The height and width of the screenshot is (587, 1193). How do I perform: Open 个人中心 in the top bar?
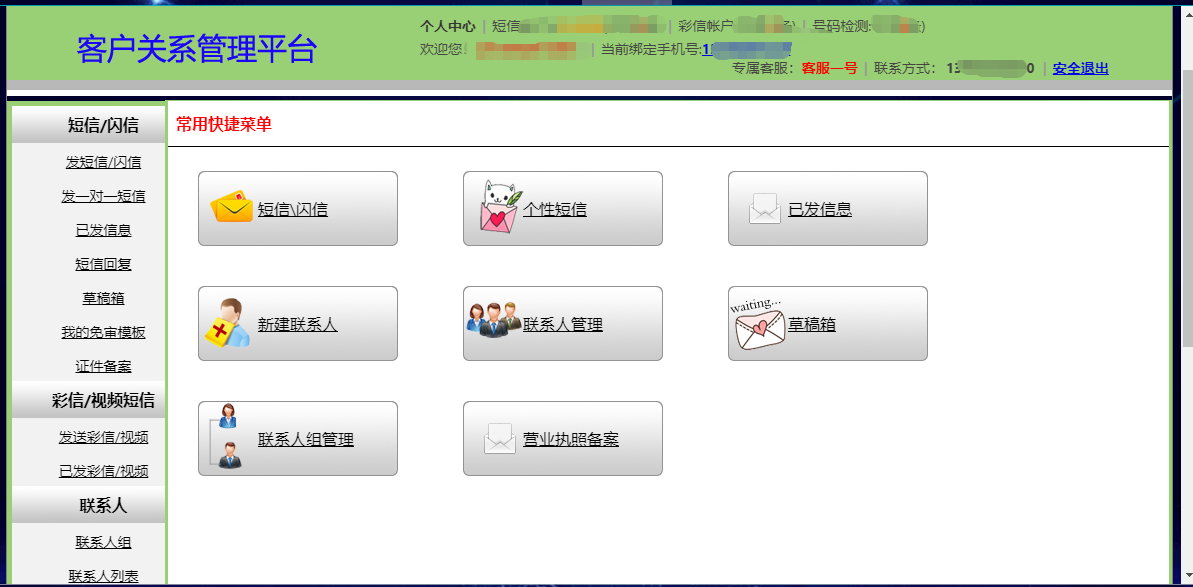point(447,27)
